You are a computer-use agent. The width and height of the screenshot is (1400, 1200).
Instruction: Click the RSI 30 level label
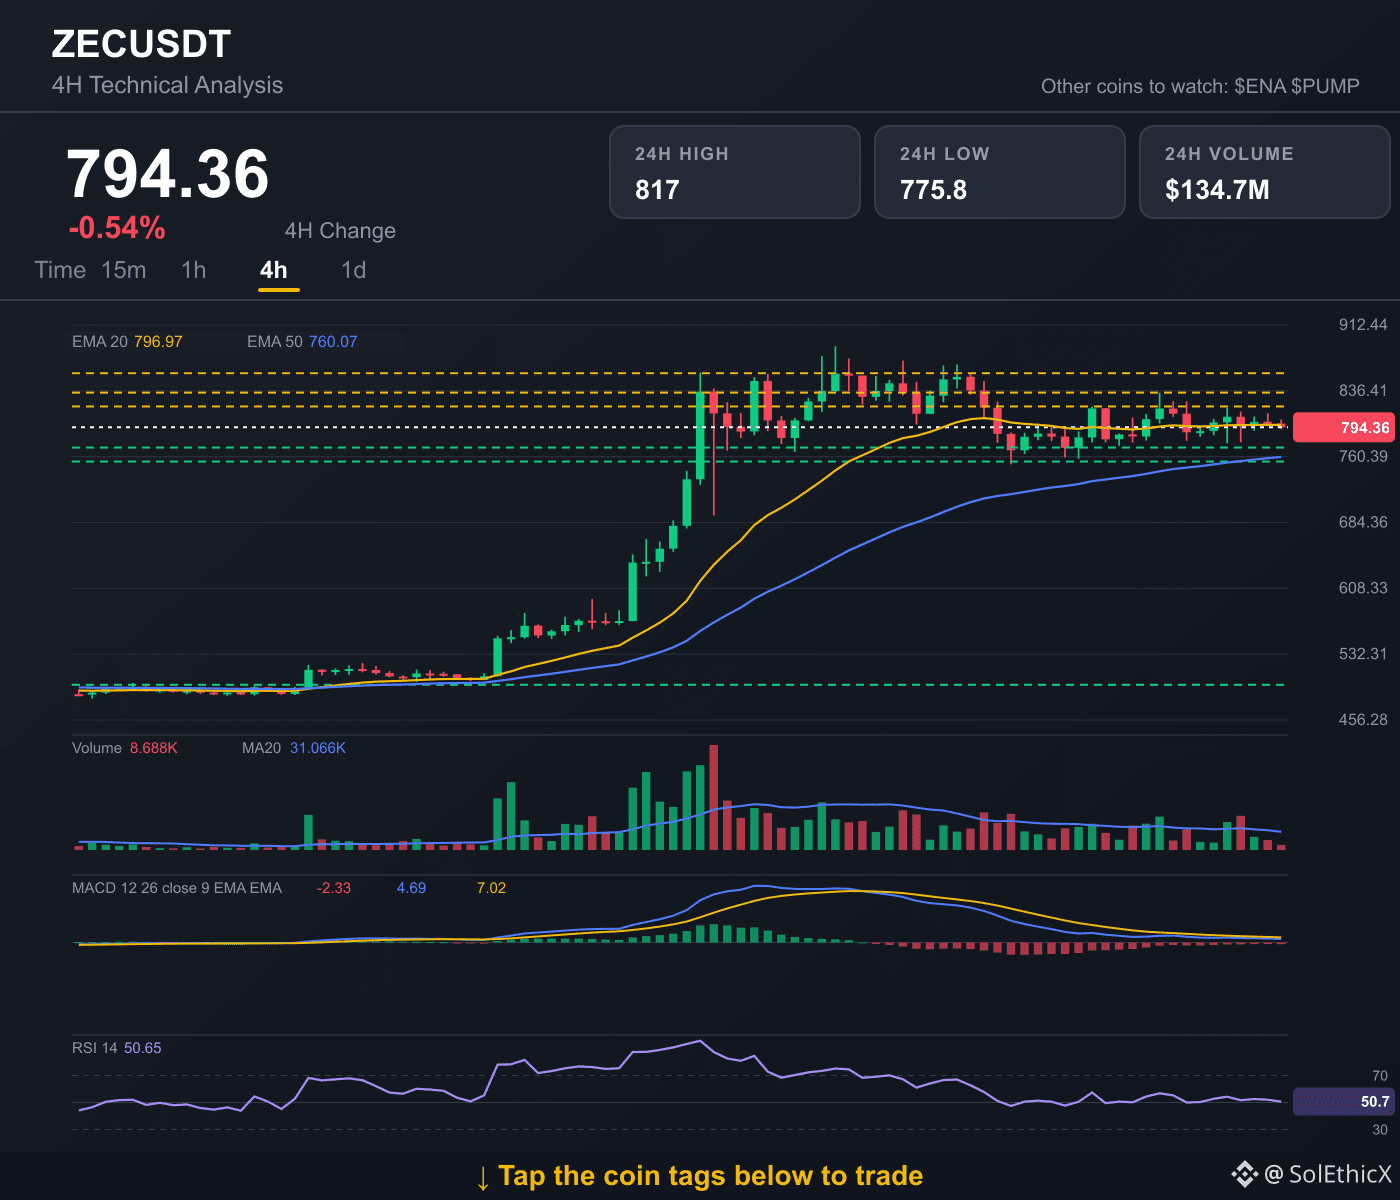1380,1130
